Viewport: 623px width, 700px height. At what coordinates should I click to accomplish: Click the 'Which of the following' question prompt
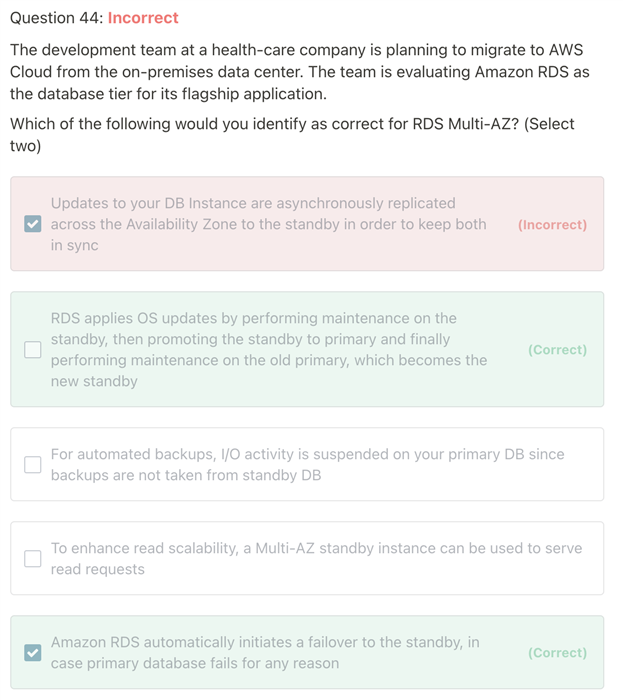(292, 134)
